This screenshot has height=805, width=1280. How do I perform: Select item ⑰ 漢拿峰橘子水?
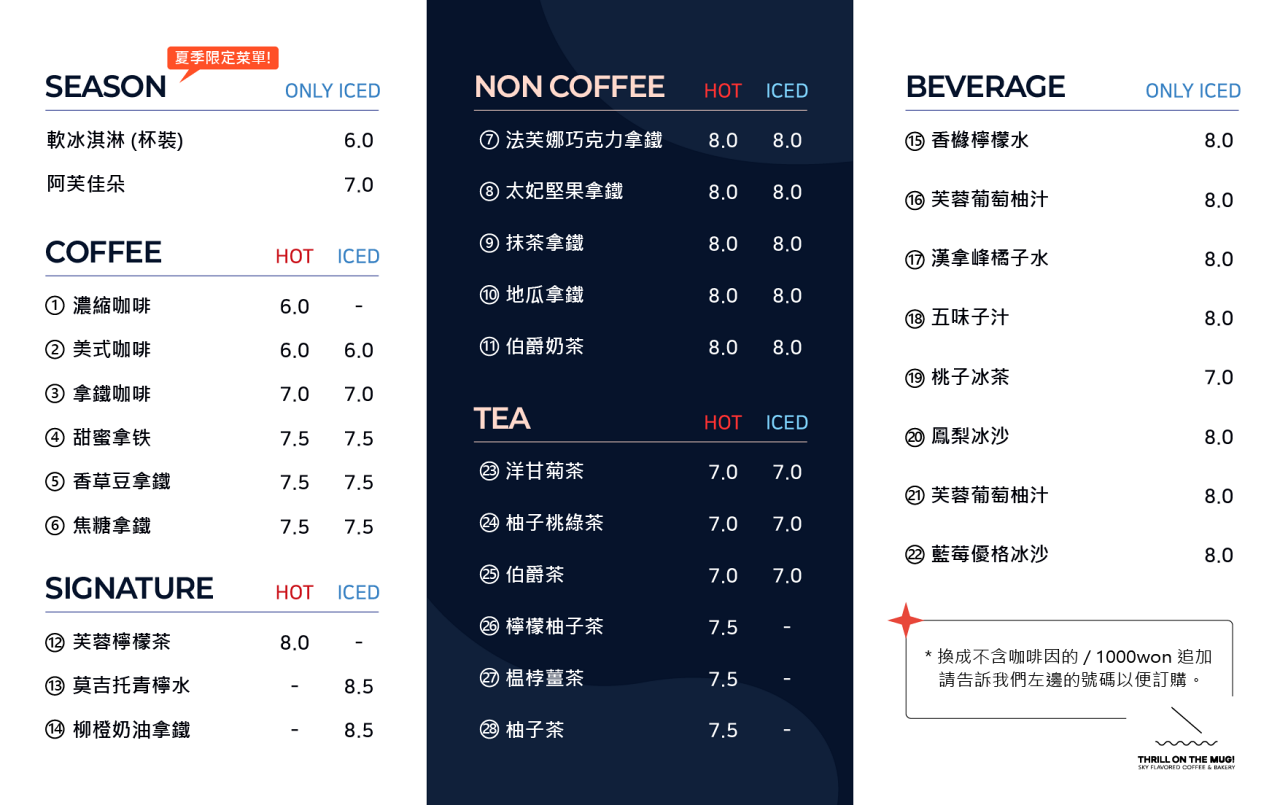pos(977,259)
